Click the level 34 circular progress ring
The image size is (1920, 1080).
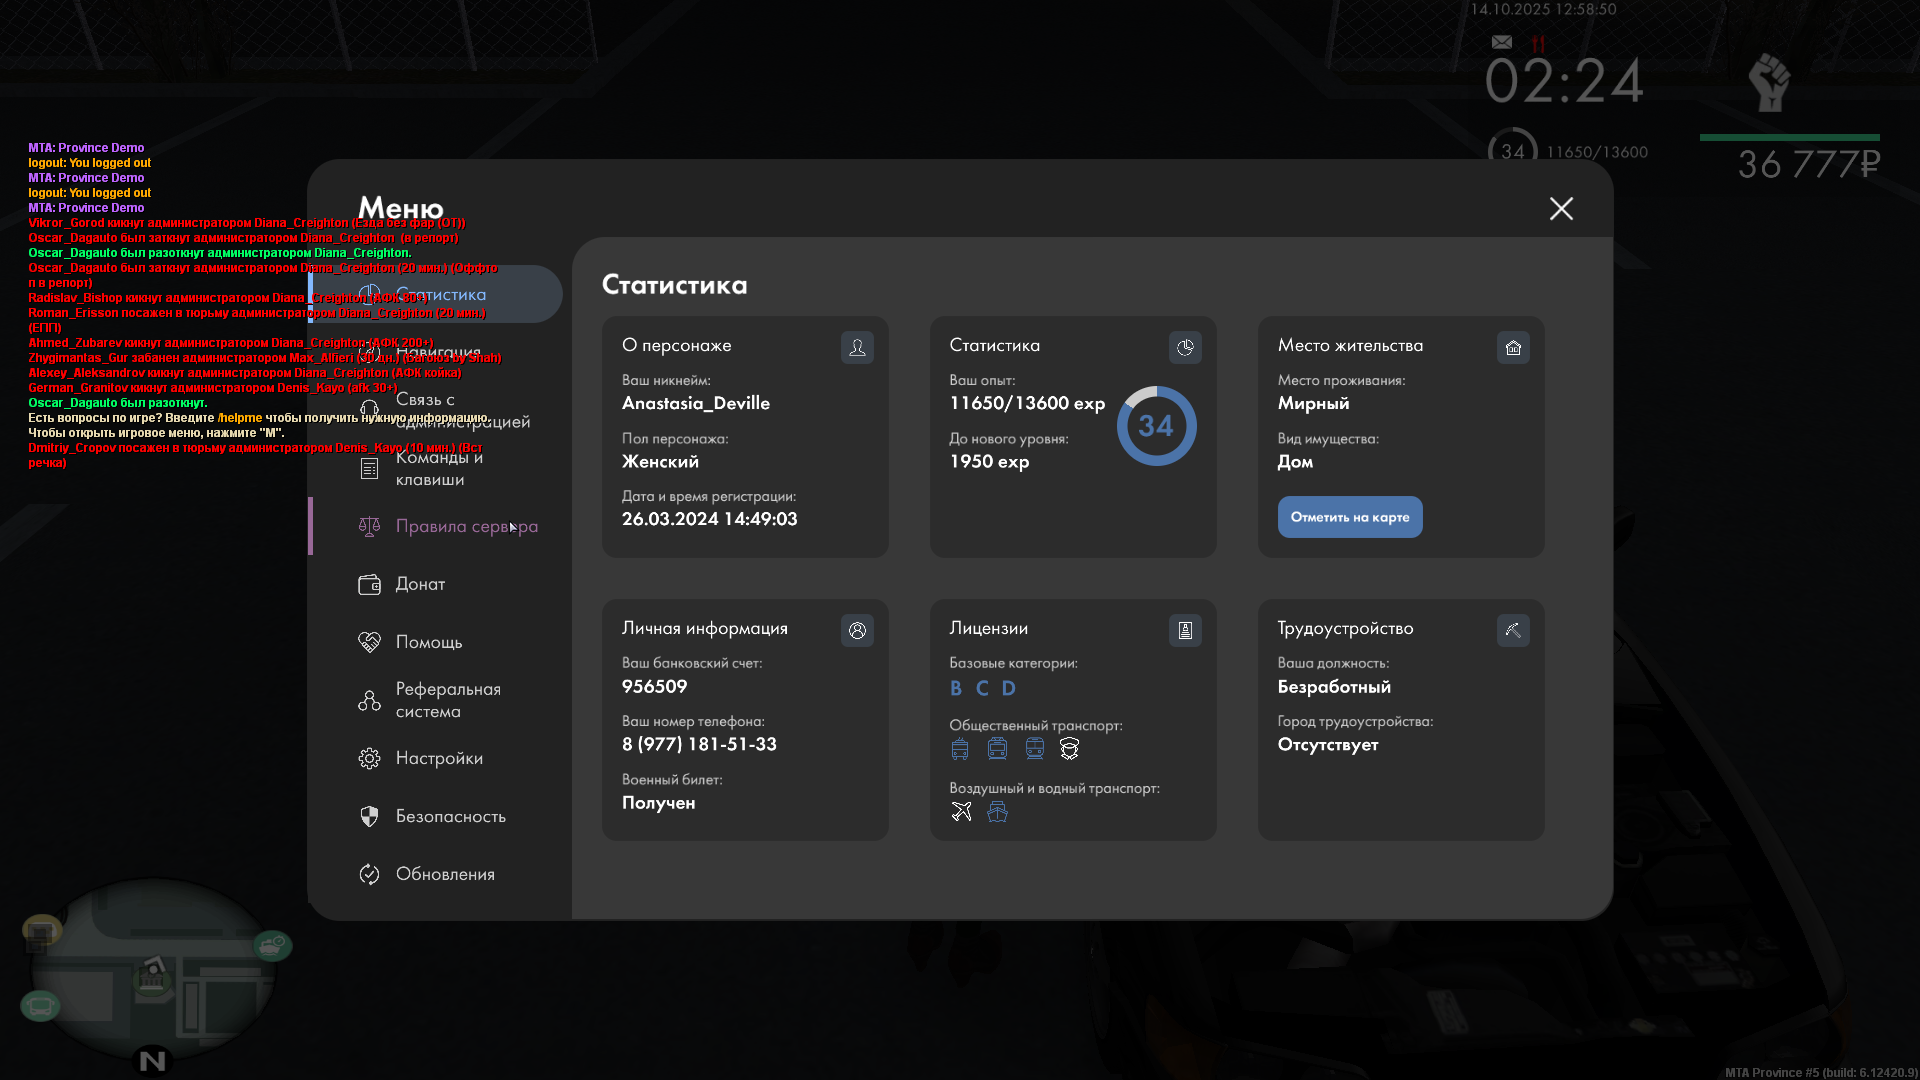click(1156, 426)
